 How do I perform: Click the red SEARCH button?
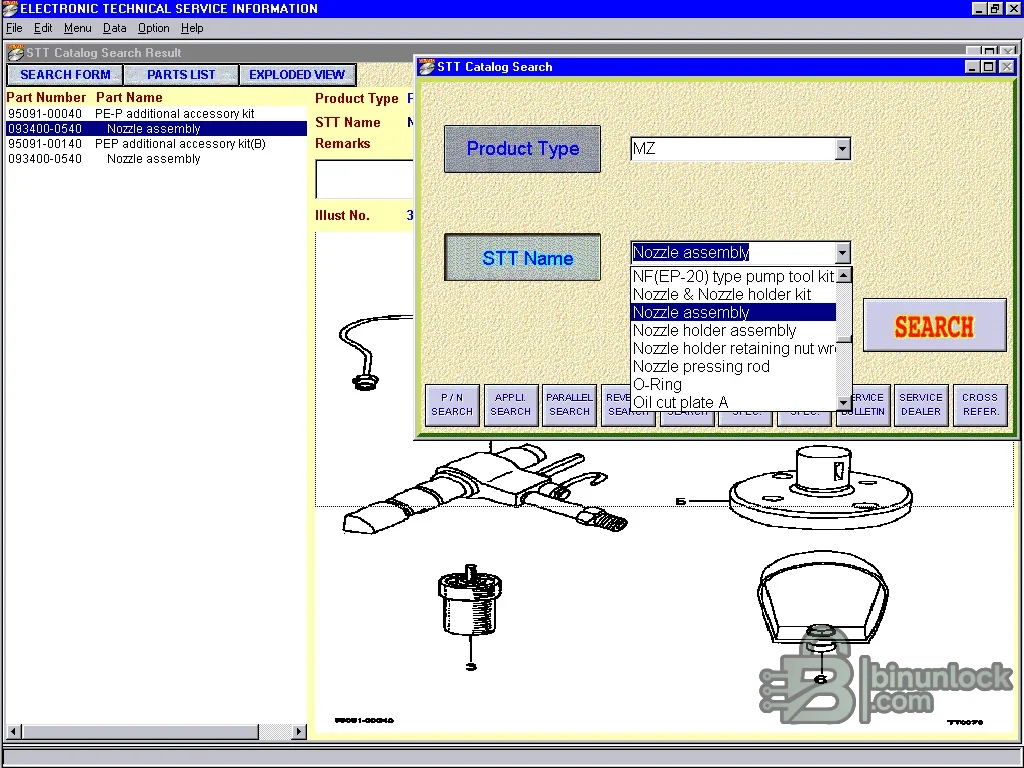coord(935,326)
